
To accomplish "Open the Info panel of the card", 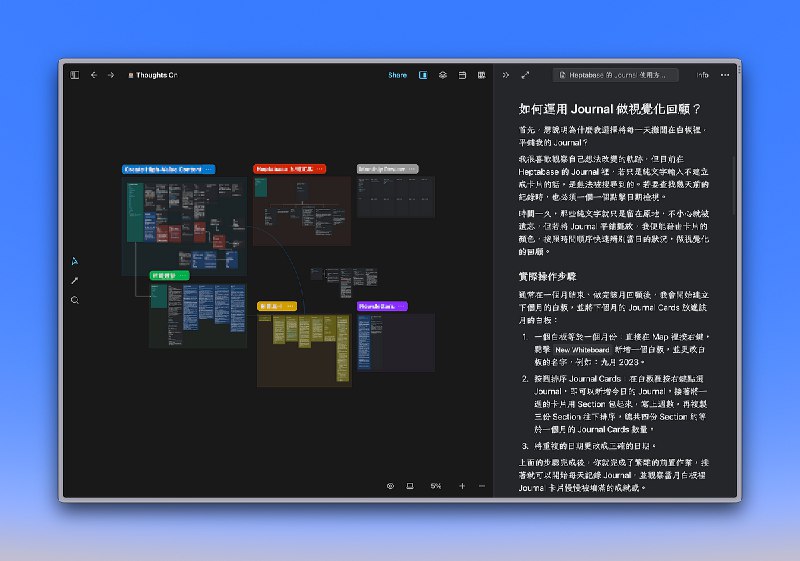I will pyautogui.click(x=703, y=75).
